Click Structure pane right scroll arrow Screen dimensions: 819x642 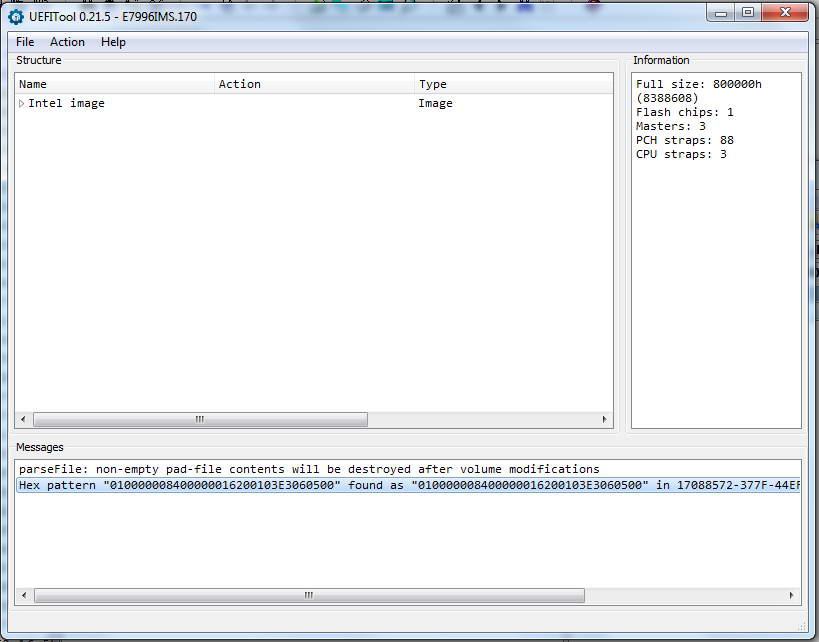[x=604, y=419]
